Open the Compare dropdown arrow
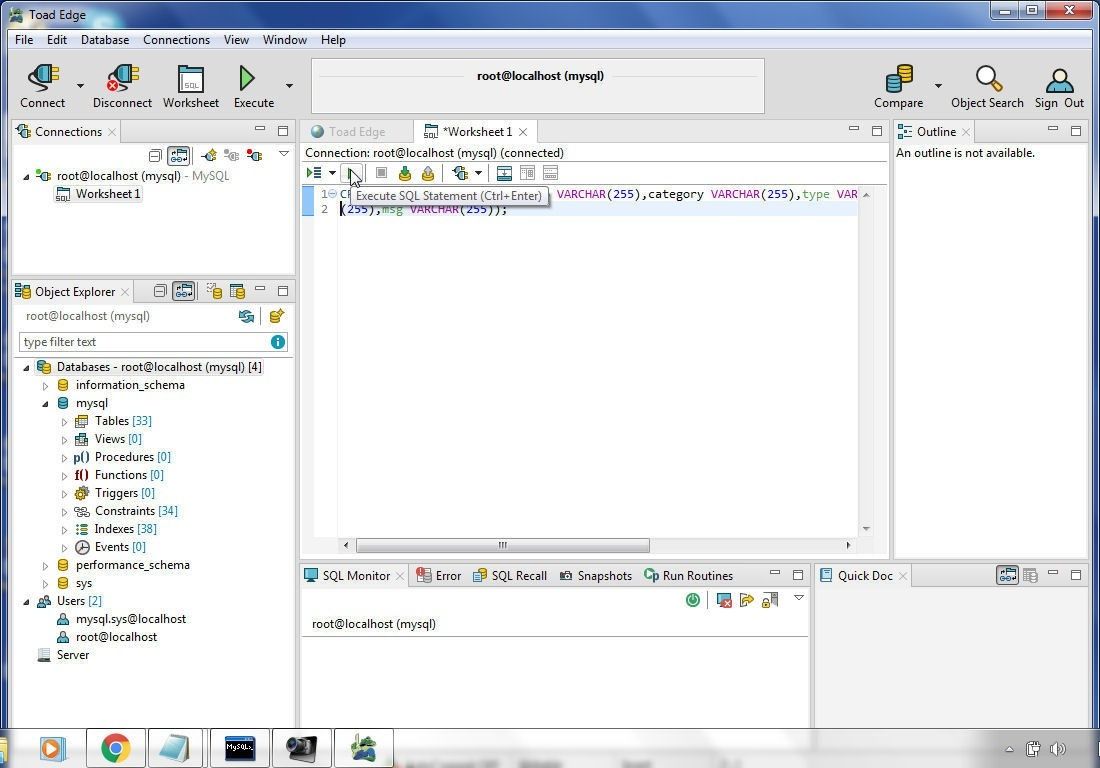This screenshot has height=768, width=1100. (x=938, y=86)
